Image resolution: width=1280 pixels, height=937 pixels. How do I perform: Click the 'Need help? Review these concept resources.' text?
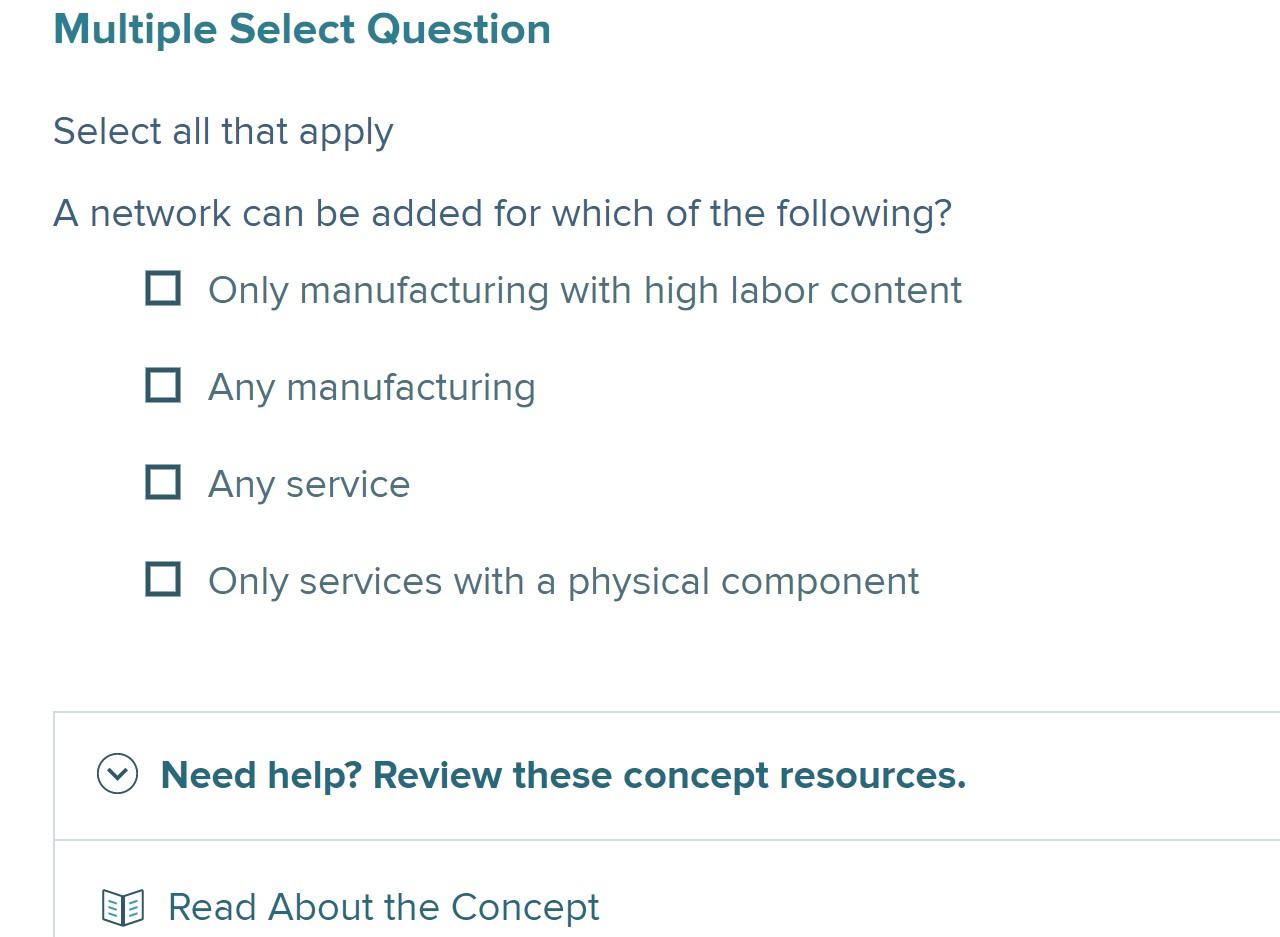point(565,774)
